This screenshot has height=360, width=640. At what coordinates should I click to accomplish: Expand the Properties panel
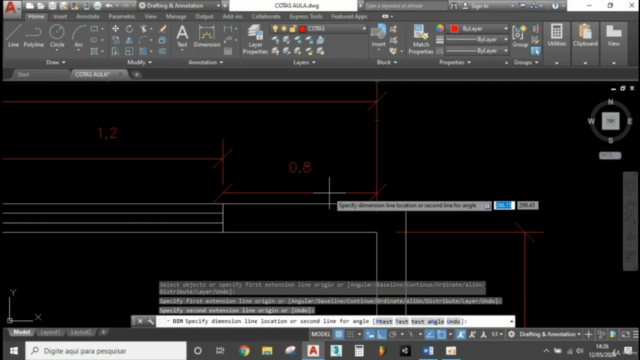[x=454, y=62]
